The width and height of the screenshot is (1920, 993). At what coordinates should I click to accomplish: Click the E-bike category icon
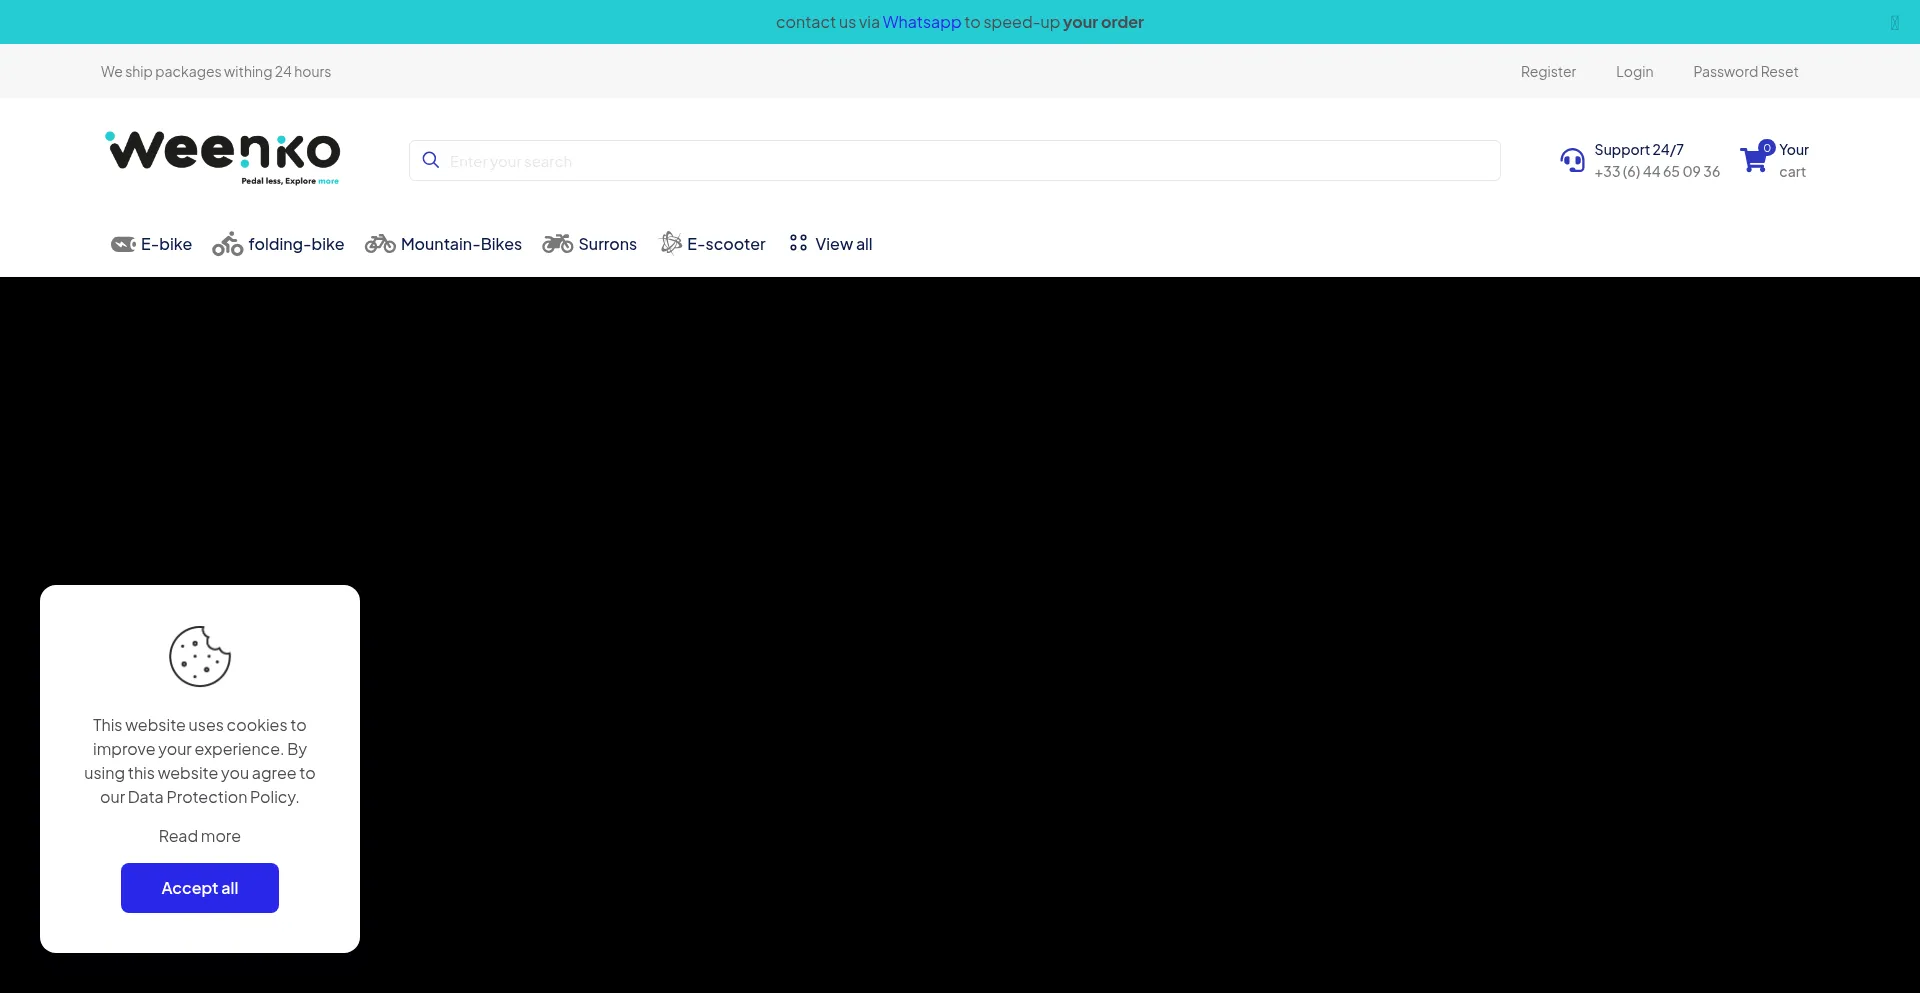tap(123, 244)
